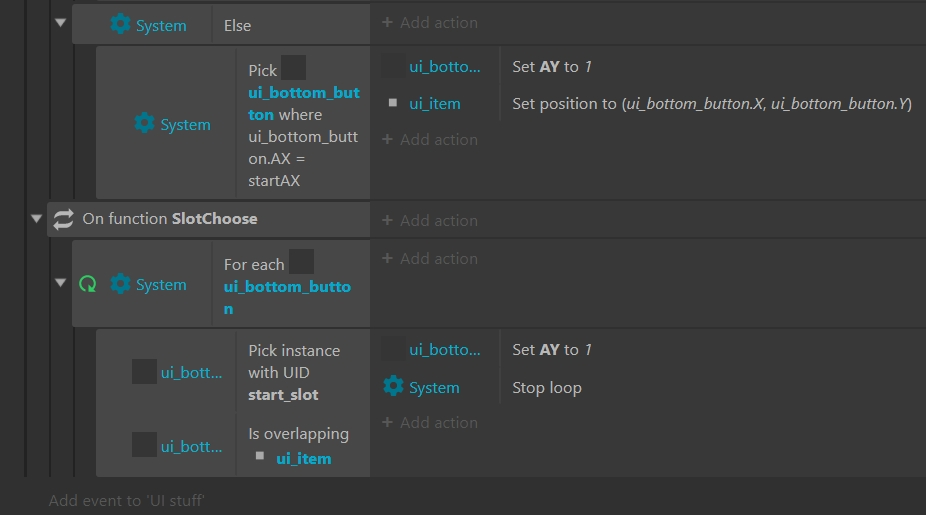Image resolution: width=926 pixels, height=515 pixels.
Task: Click the green For each loop icon
Action: coord(87,284)
